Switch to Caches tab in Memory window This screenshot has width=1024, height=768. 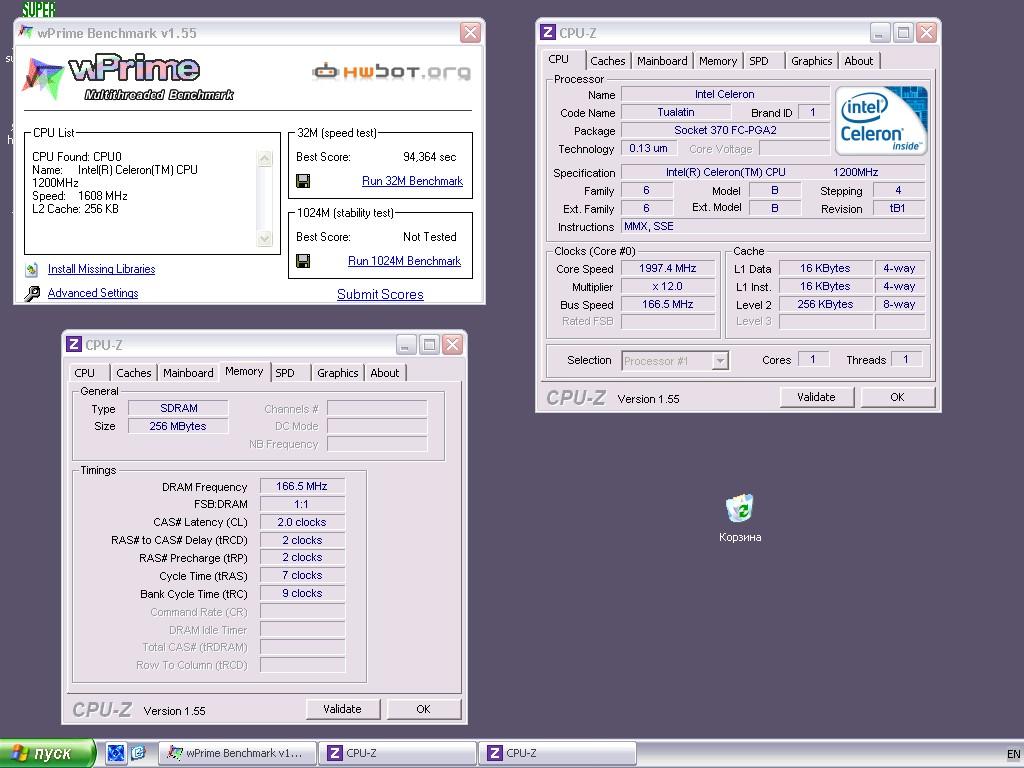click(133, 373)
